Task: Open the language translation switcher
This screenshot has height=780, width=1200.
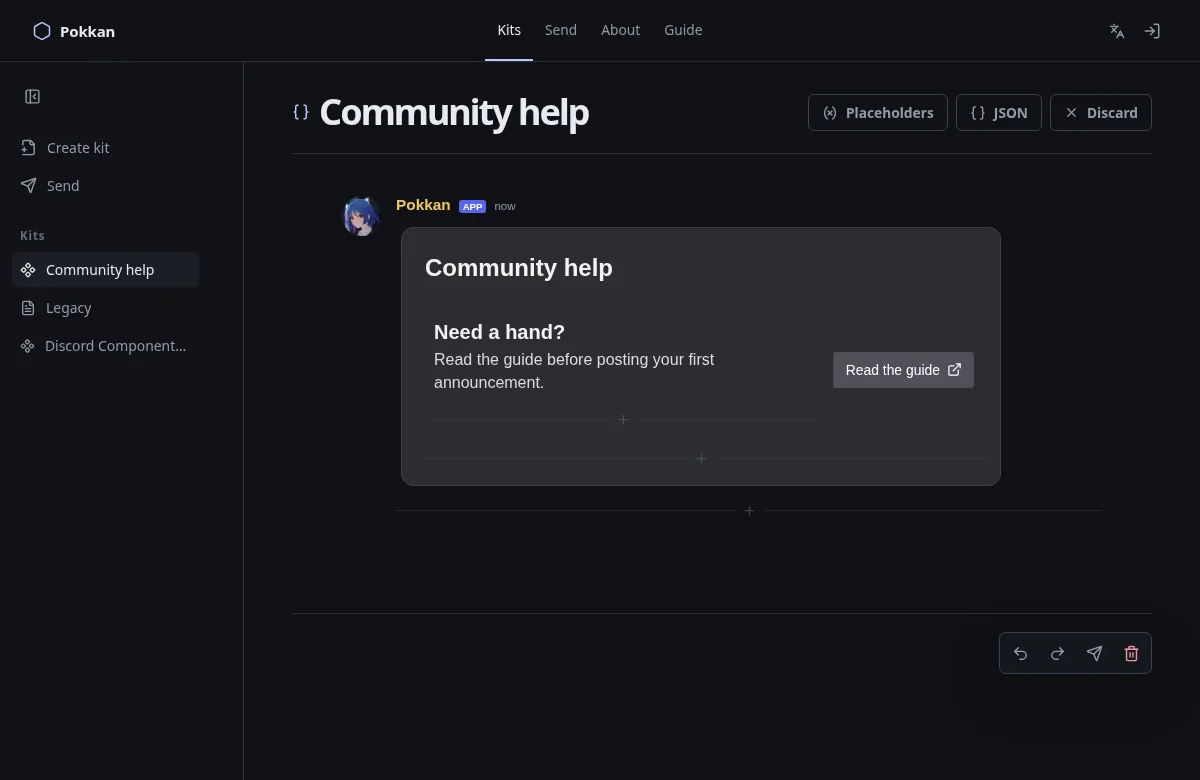Action: click(x=1117, y=31)
